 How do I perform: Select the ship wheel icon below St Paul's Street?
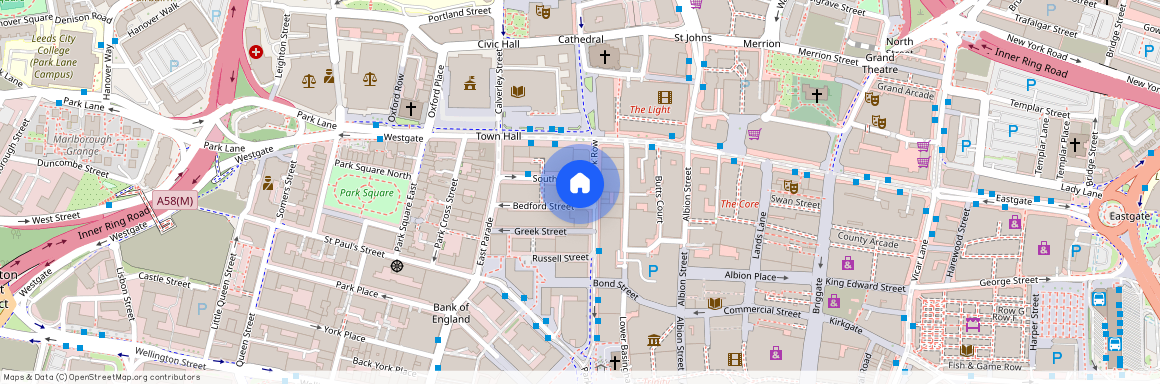click(397, 266)
